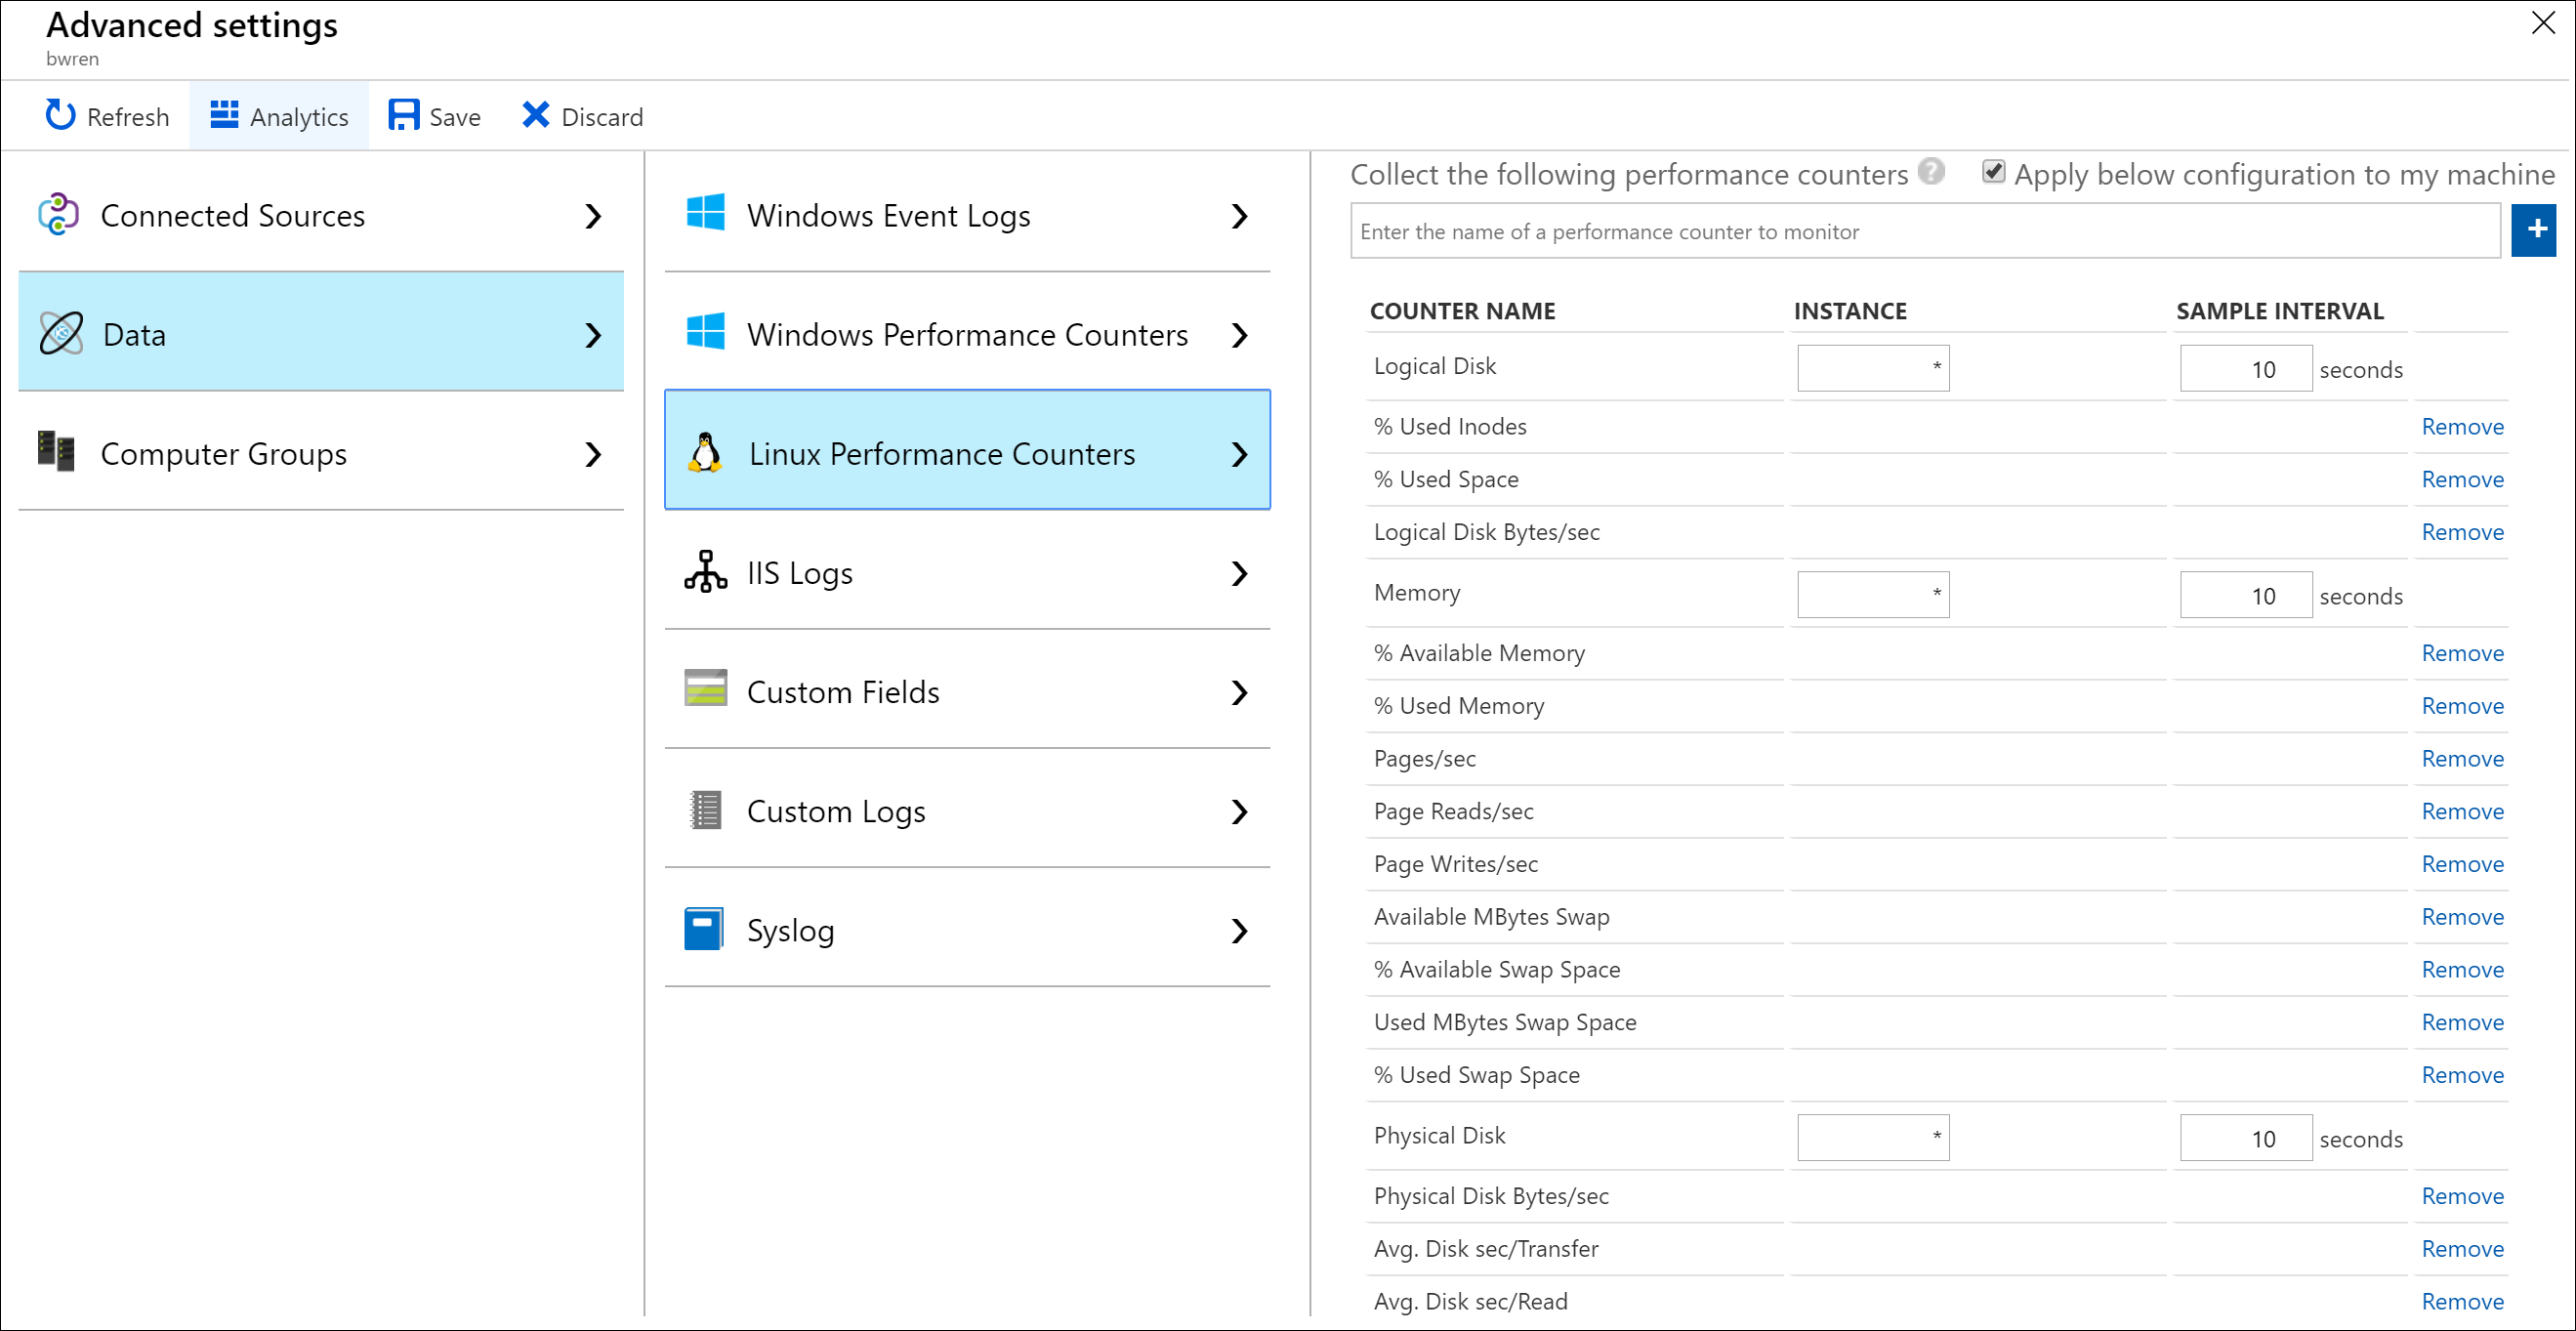Open Analytics from the toolbar
Image resolution: width=2576 pixels, height=1331 pixels.
pyautogui.click(x=279, y=116)
